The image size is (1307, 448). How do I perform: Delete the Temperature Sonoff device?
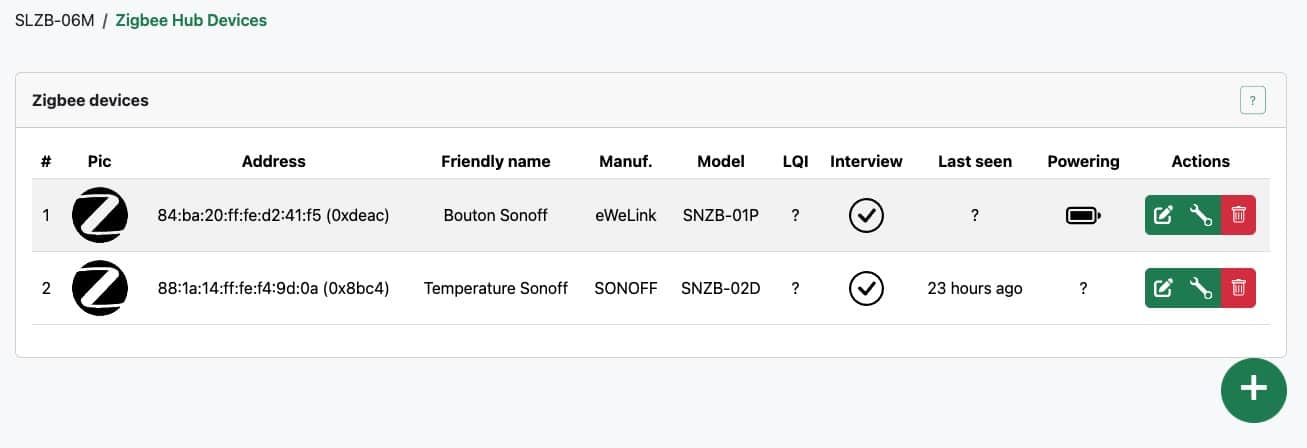[1238, 288]
